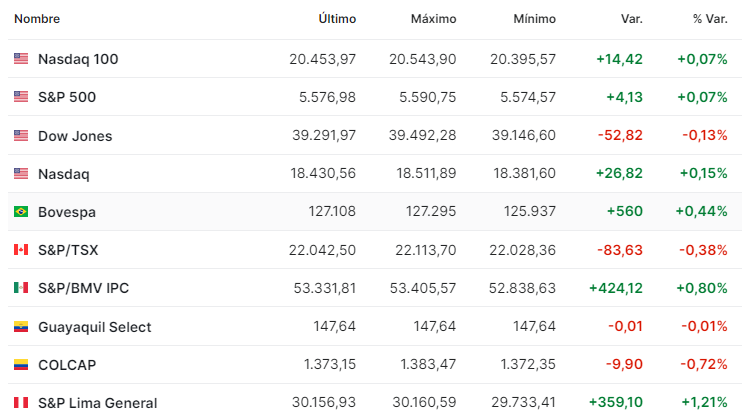Sort table by Último column header
Viewport: 742px width, 418px height.
pos(337,19)
